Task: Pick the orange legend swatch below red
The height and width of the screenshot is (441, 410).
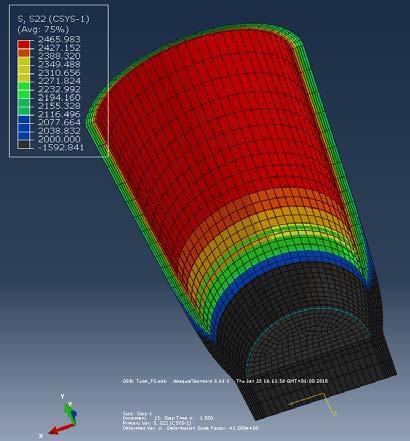Action: pos(24,53)
